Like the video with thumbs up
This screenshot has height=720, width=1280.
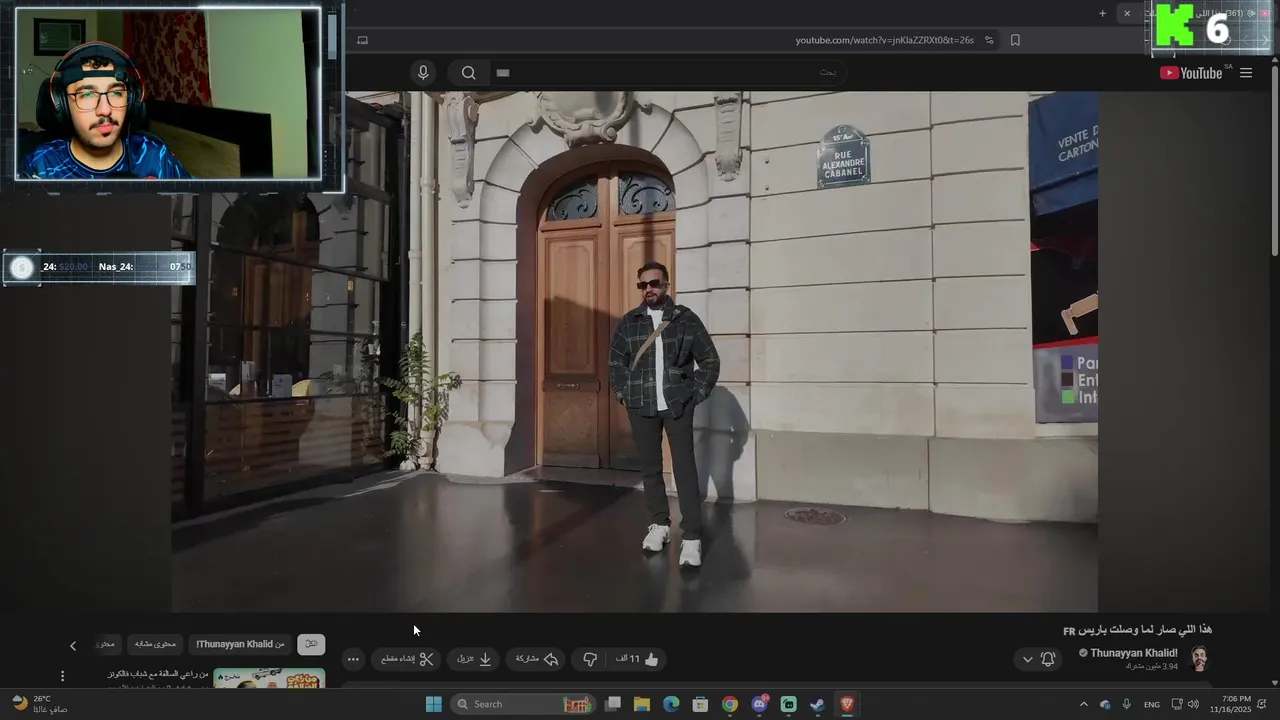(638, 659)
